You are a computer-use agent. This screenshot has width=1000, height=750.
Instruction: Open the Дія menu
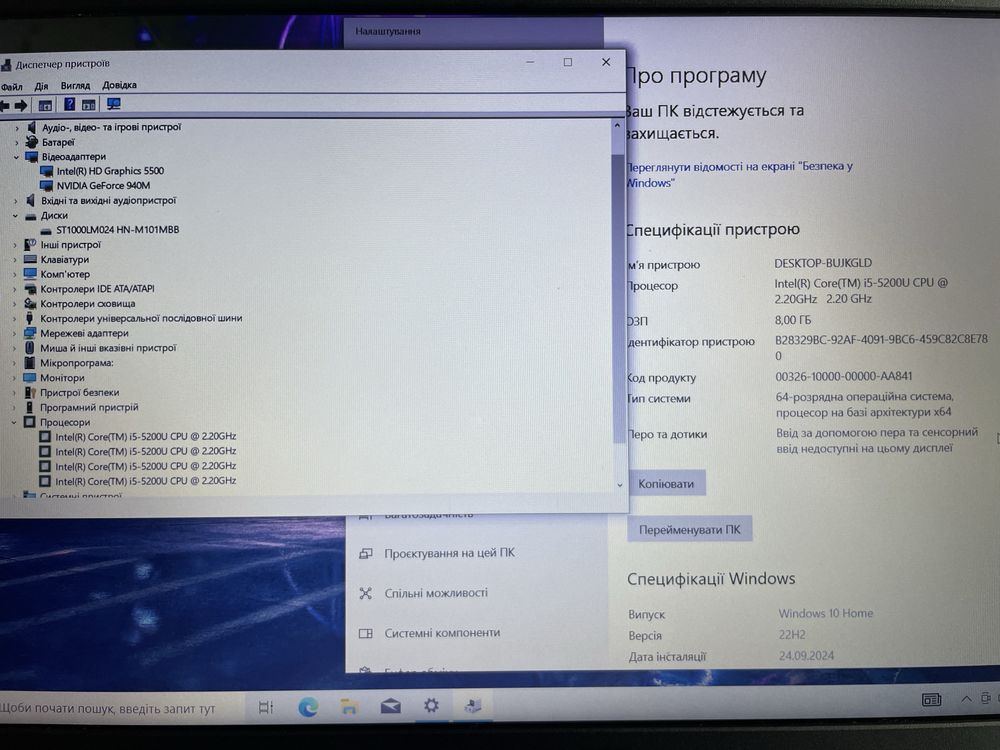click(x=41, y=86)
